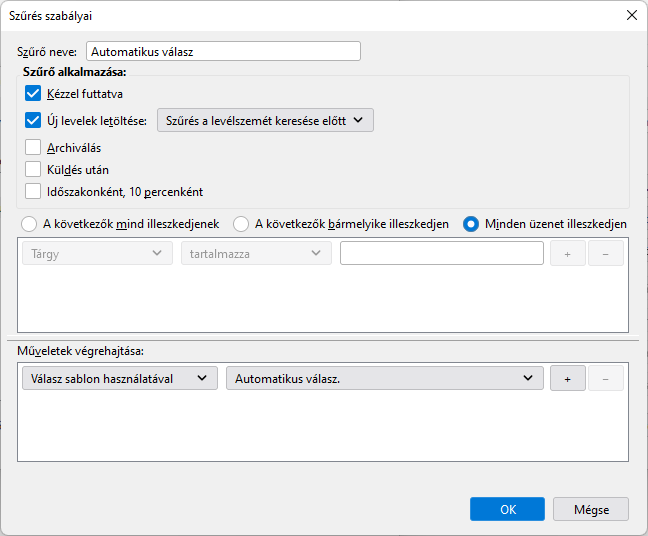648x536 pixels.
Task: Remove the action row with minus
Action: (606, 378)
